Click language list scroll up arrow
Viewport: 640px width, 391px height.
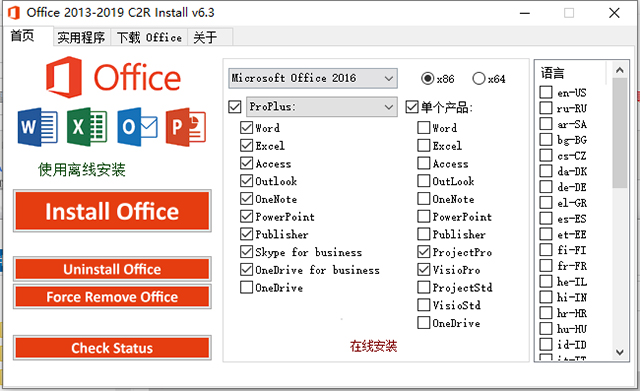[x=620, y=70]
